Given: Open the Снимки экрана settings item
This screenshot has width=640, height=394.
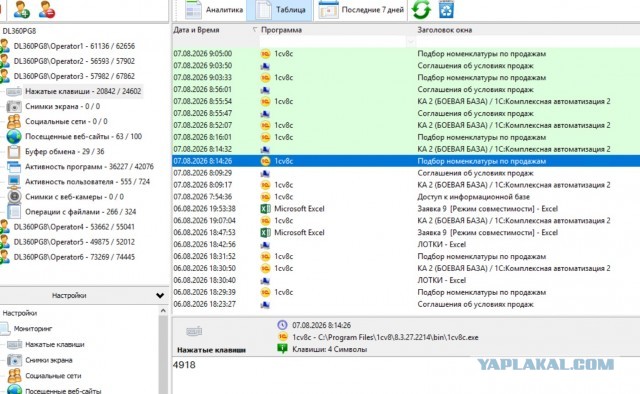Looking at the screenshot, I should pos(49,361).
